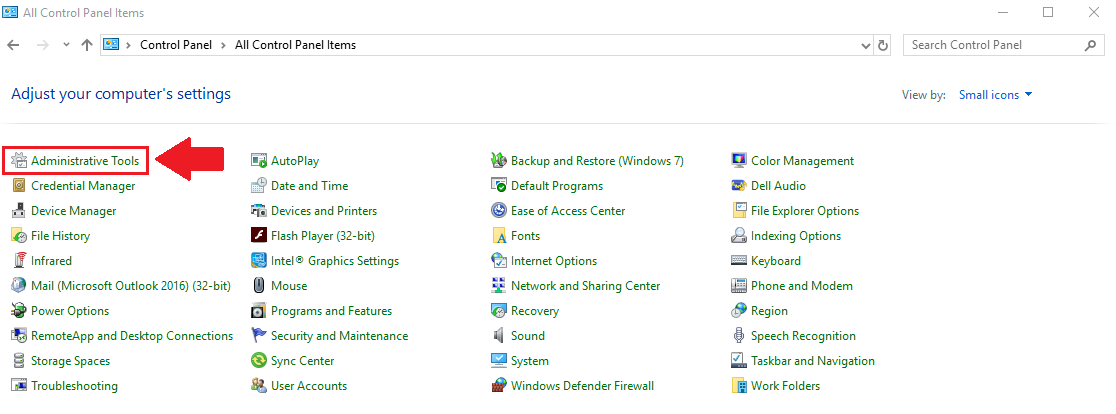Viewport: 1116px width, 414px height.
Task: Expand the address bar history dropdown
Action: click(x=865, y=45)
